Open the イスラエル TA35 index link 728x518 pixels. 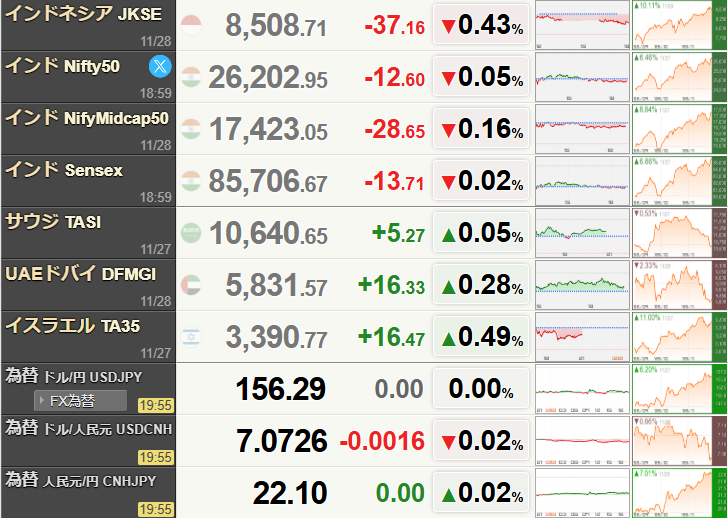coord(72,326)
